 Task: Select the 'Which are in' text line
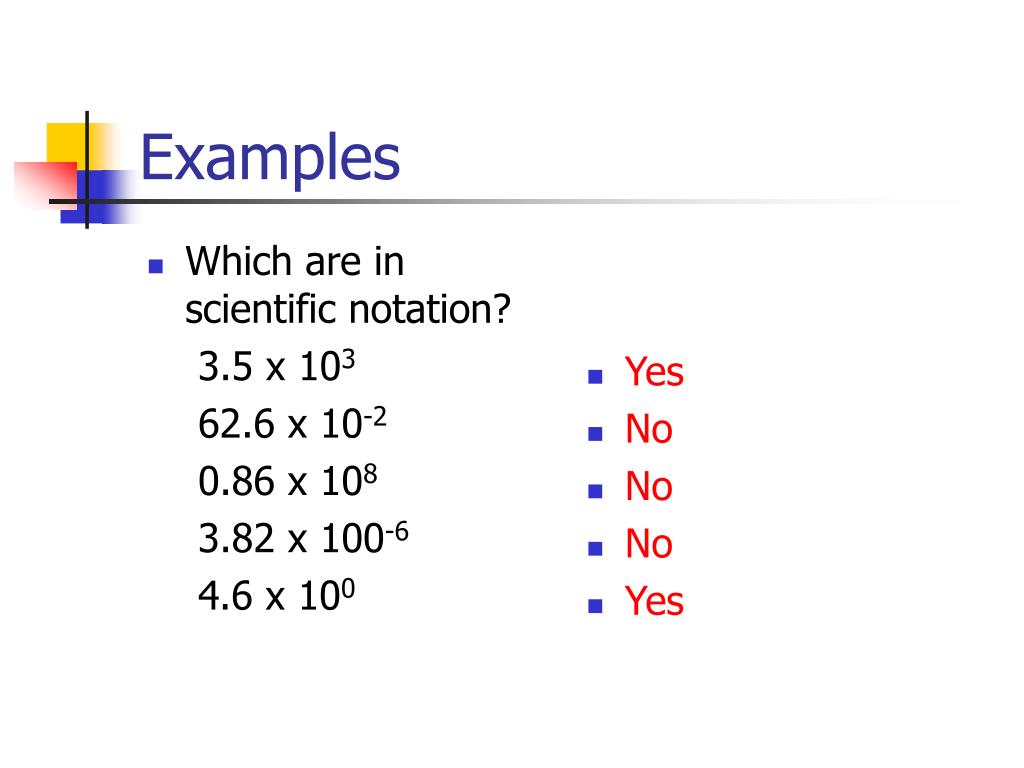(x=295, y=262)
